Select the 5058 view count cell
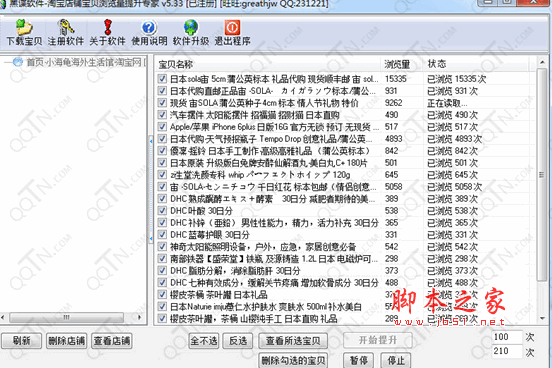The image size is (552, 368). click(x=394, y=187)
